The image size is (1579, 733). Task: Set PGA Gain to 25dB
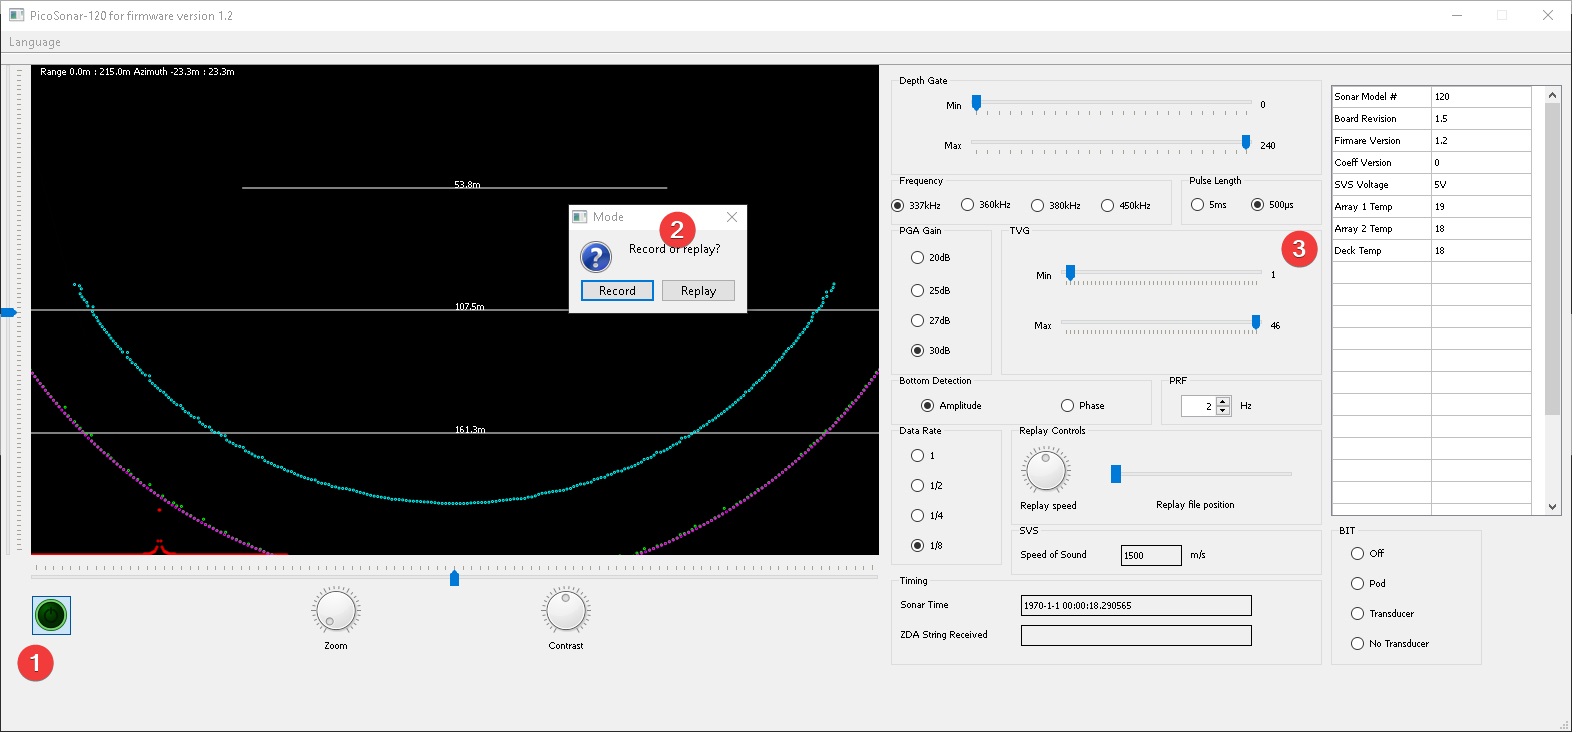(917, 291)
